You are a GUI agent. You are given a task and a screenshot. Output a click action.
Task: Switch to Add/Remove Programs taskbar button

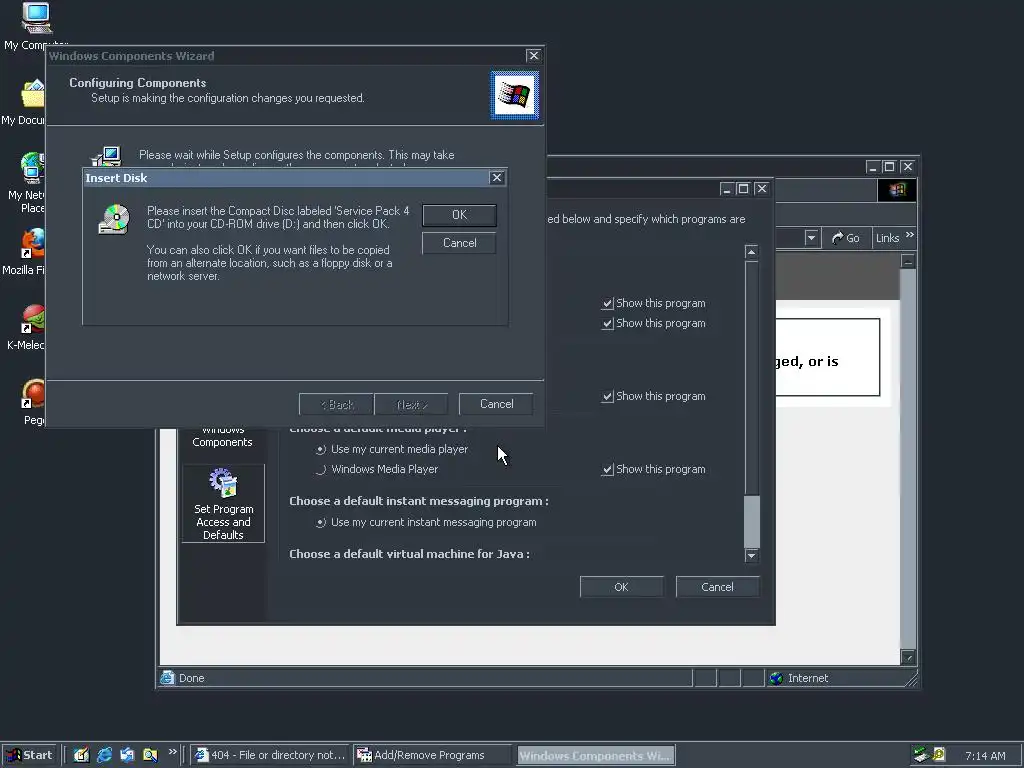click(433, 756)
